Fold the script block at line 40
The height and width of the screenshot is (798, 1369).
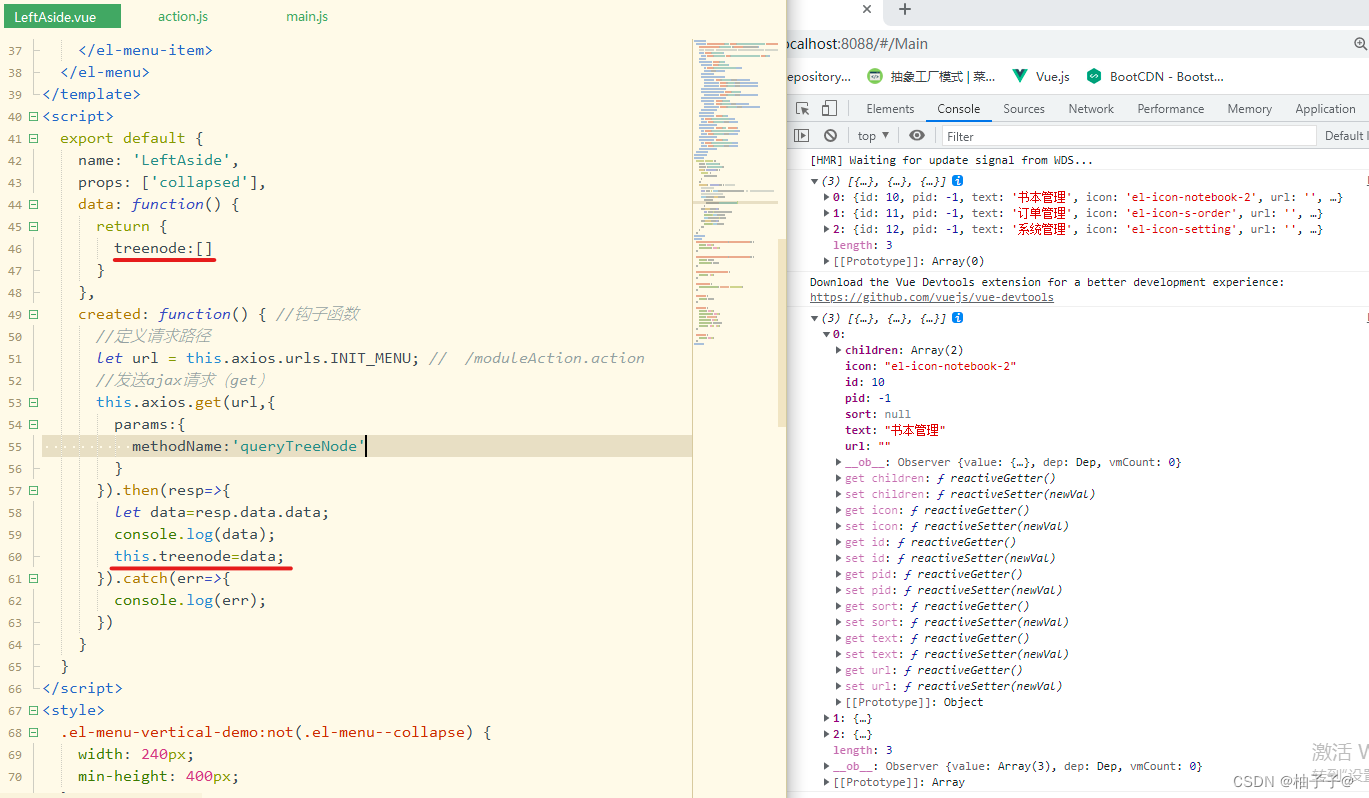point(33,116)
